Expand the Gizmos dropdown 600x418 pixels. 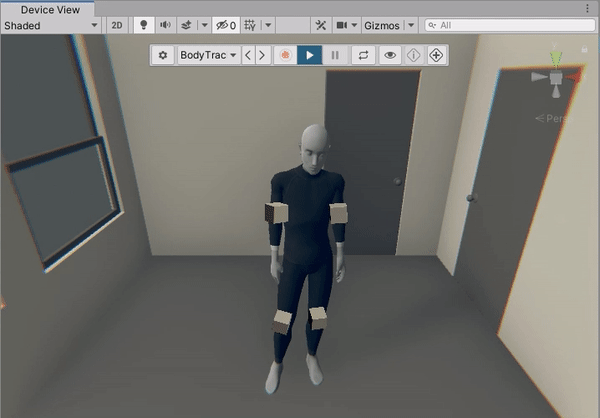tap(388, 25)
